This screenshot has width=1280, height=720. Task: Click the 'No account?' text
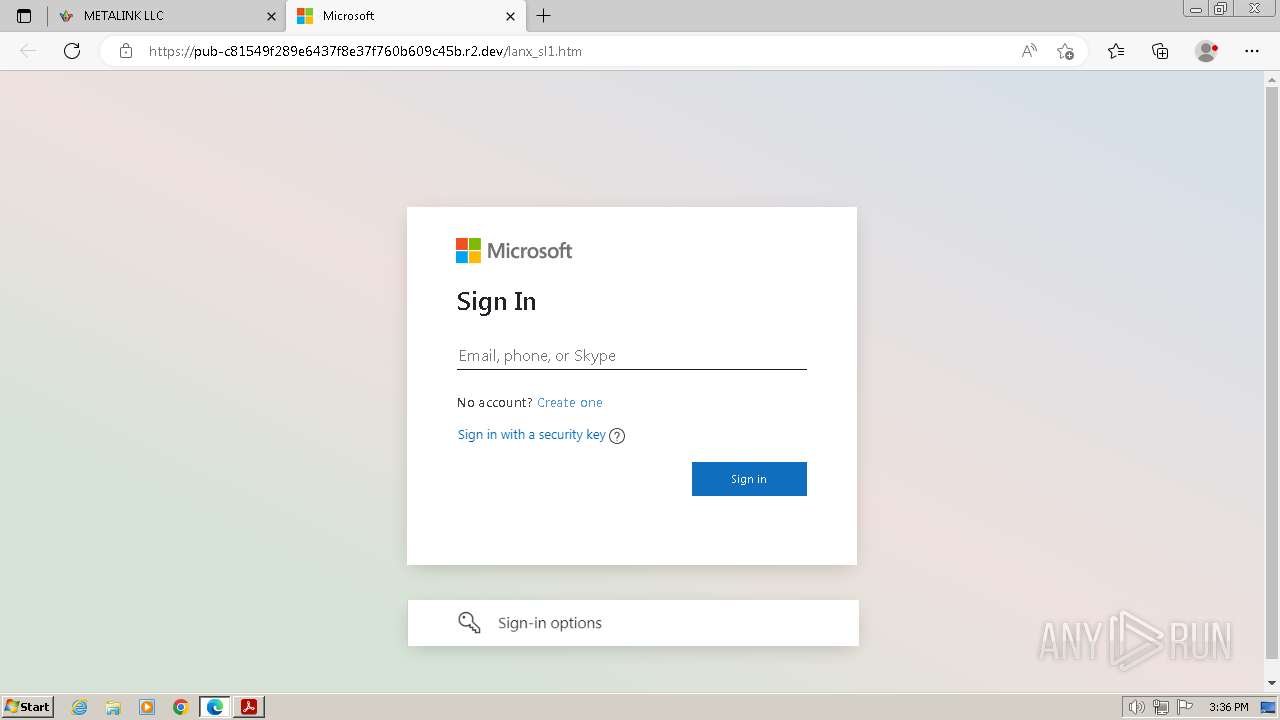click(x=495, y=402)
